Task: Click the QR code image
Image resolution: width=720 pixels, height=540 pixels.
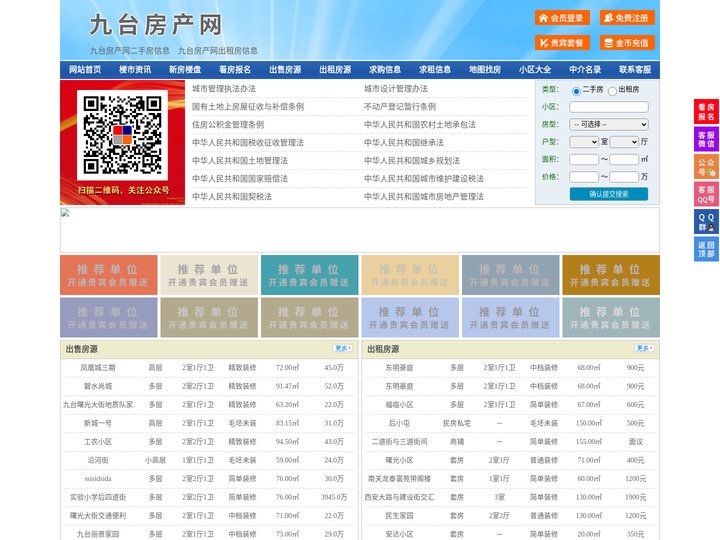Action: point(122,135)
